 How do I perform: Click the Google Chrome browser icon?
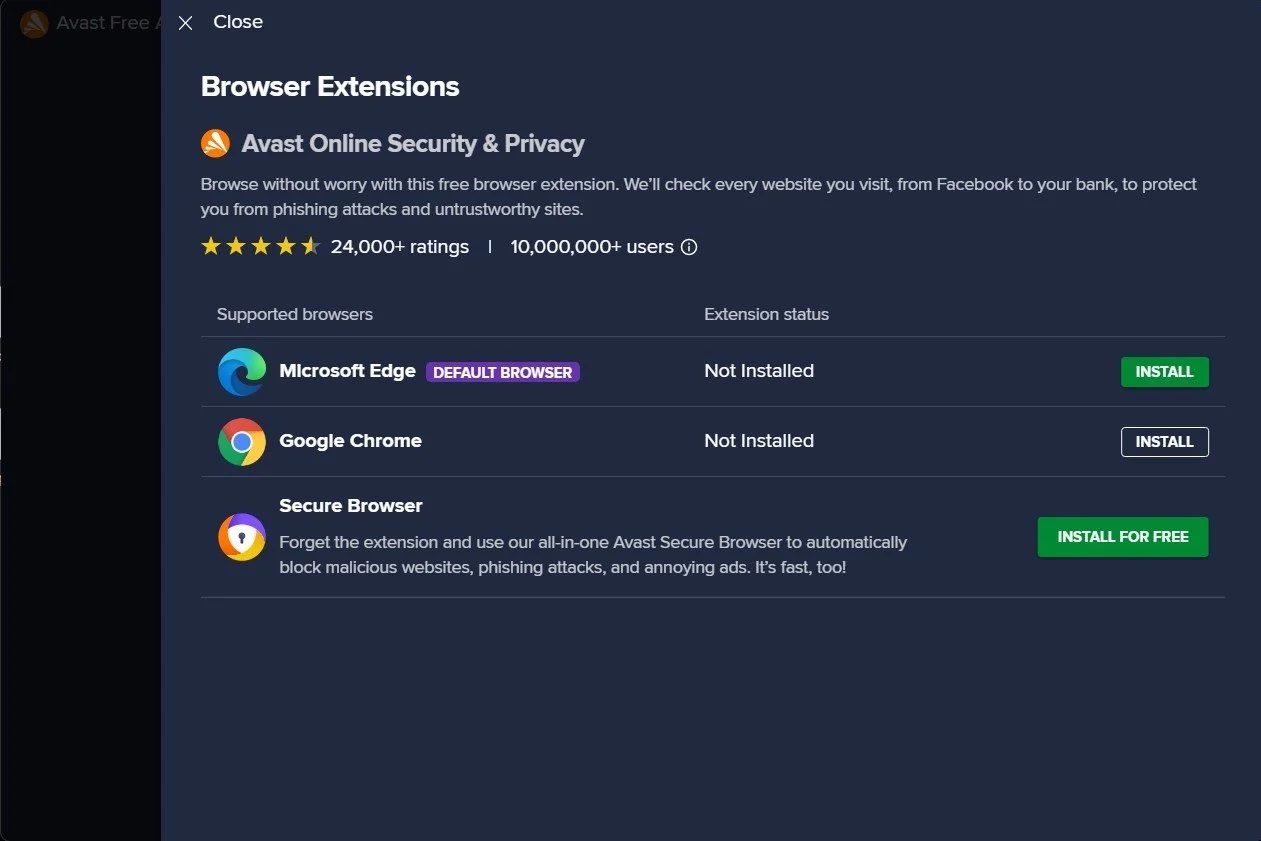[x=241, y=441]
